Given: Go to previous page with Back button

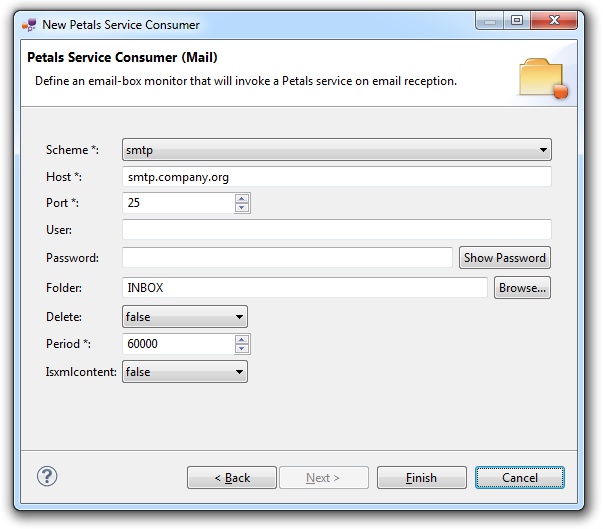Looking at the screenshot, I should coord(232,478).
